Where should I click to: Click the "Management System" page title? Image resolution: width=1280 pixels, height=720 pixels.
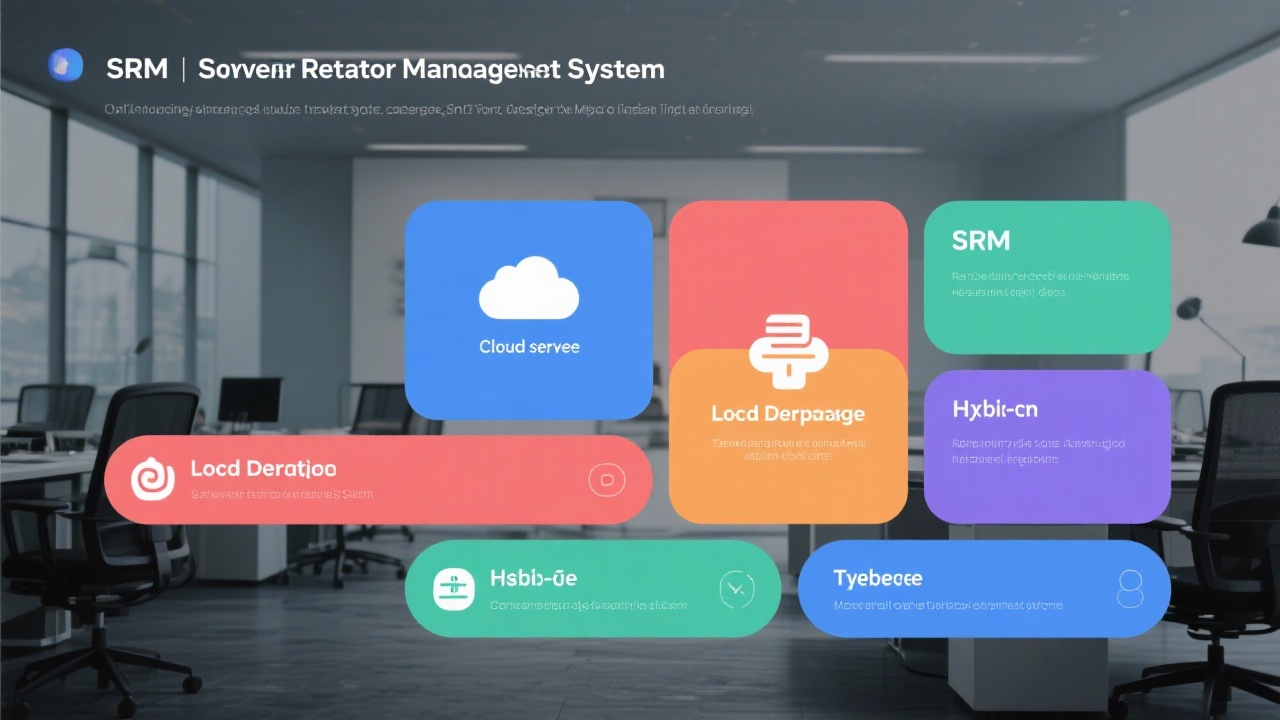point(431,69)
